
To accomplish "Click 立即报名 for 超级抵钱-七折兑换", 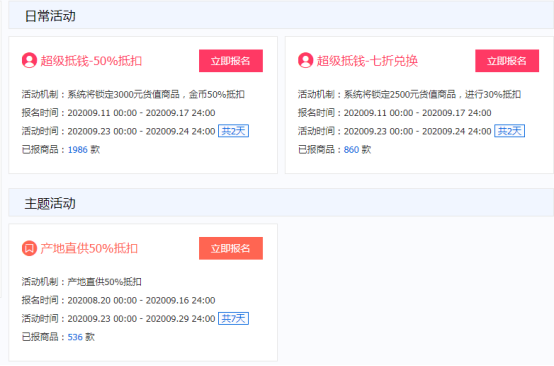I will pyautogui.click(x=507, y=61).
